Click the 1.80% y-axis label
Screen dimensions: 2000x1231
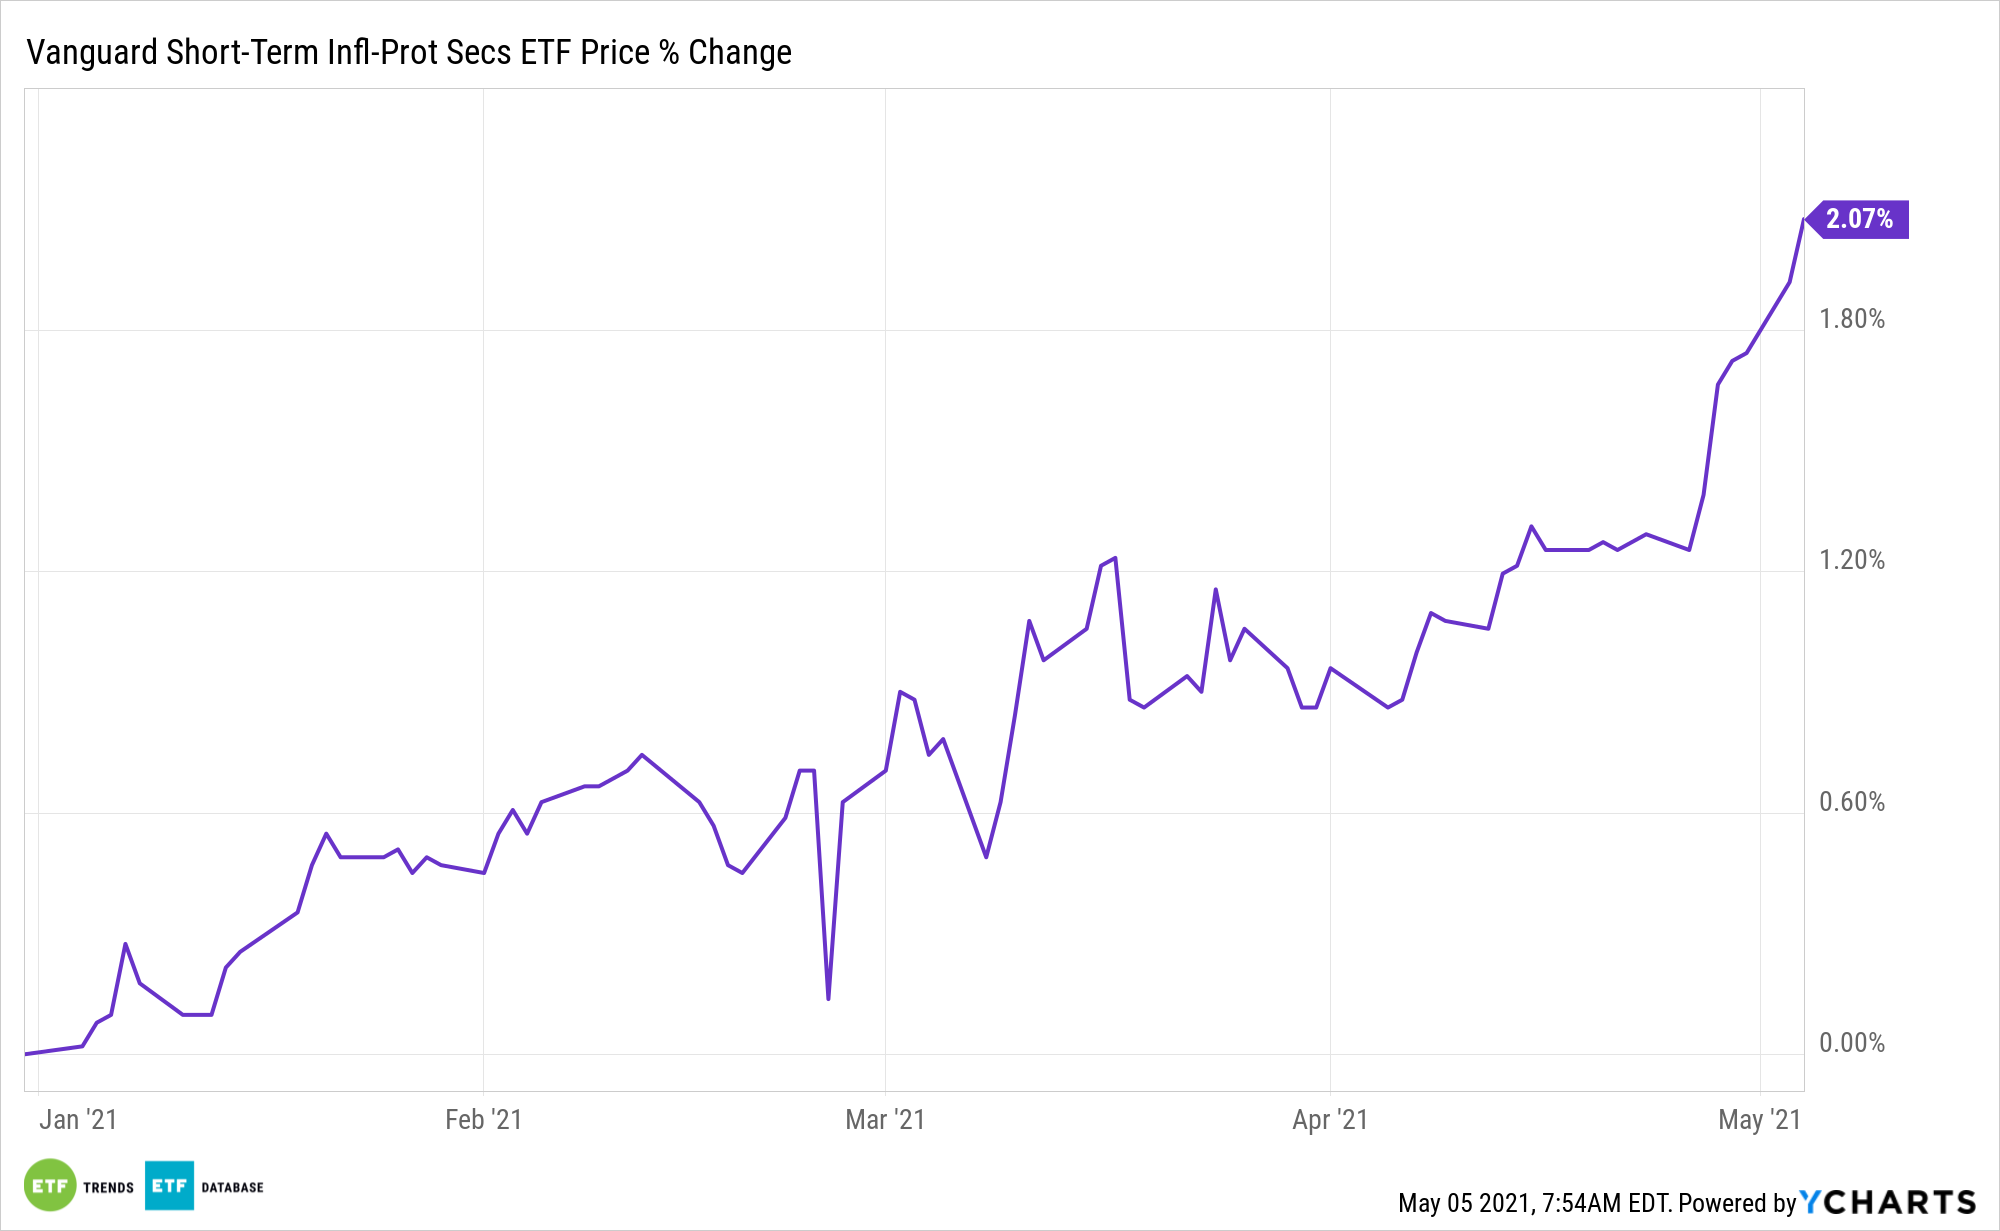point(1852,319)
